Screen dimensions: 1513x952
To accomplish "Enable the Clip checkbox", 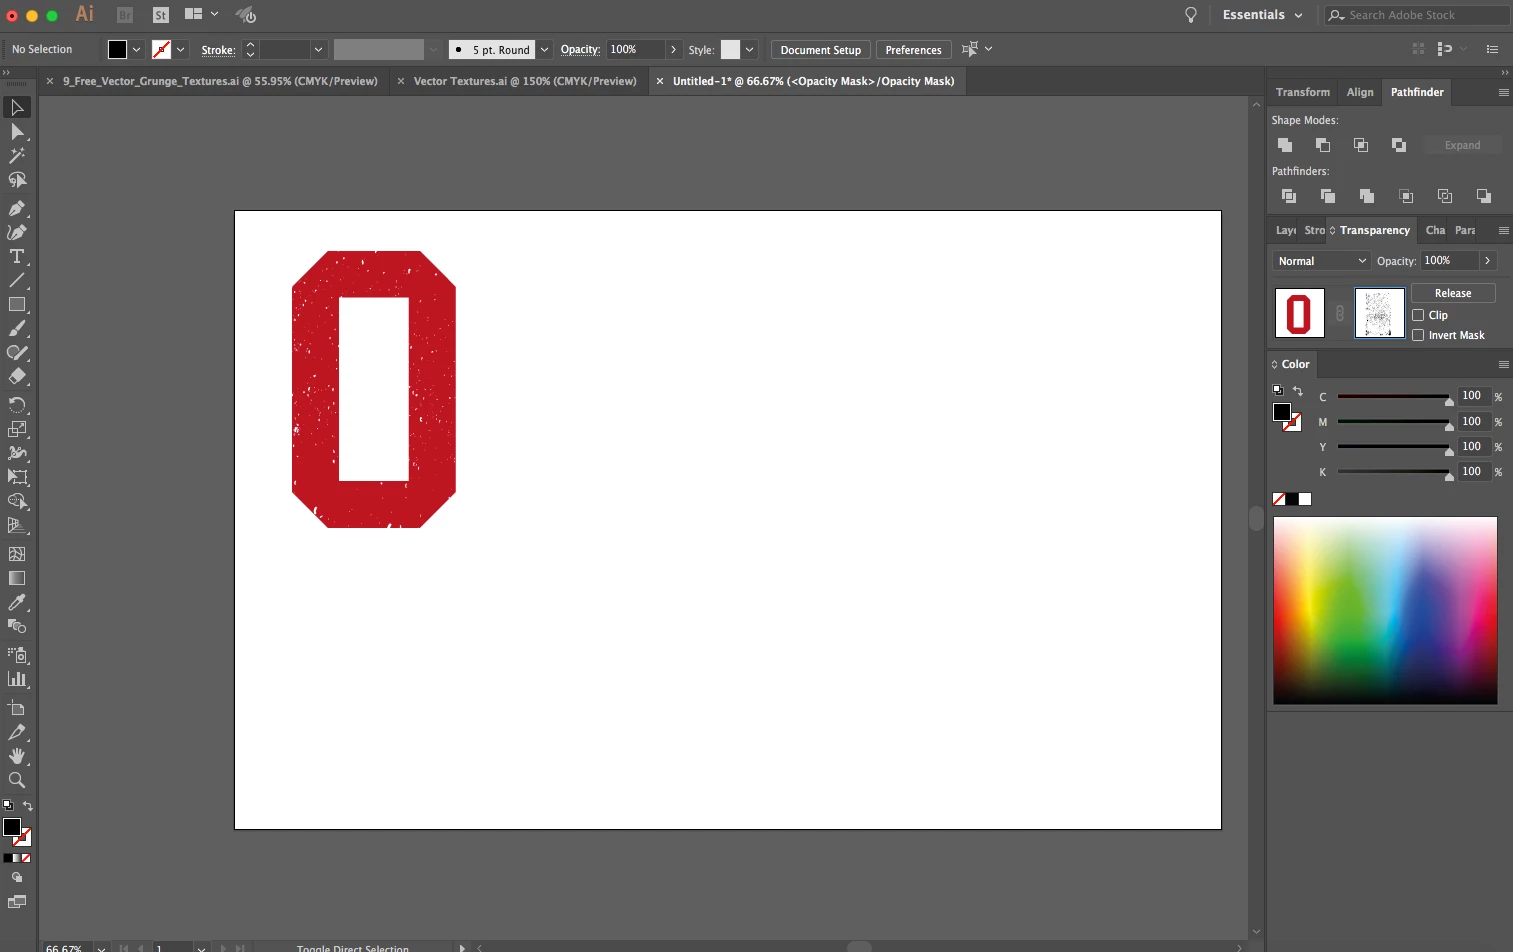I will point(1418,315).
